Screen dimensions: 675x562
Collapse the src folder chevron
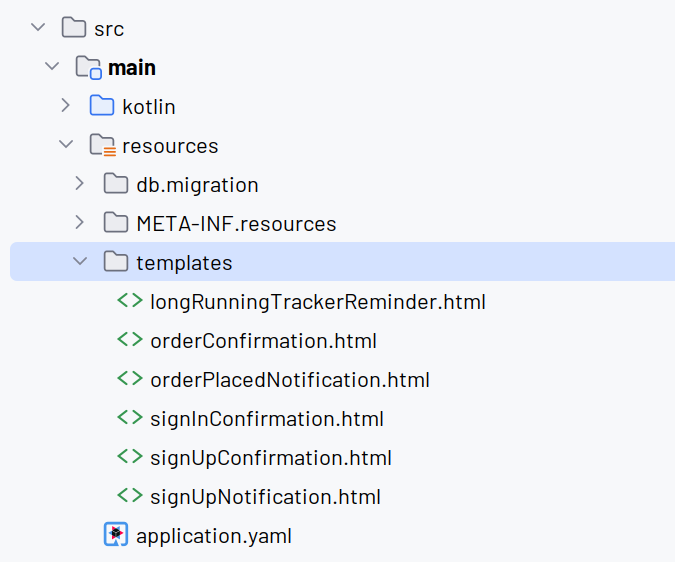pos(38,28)
